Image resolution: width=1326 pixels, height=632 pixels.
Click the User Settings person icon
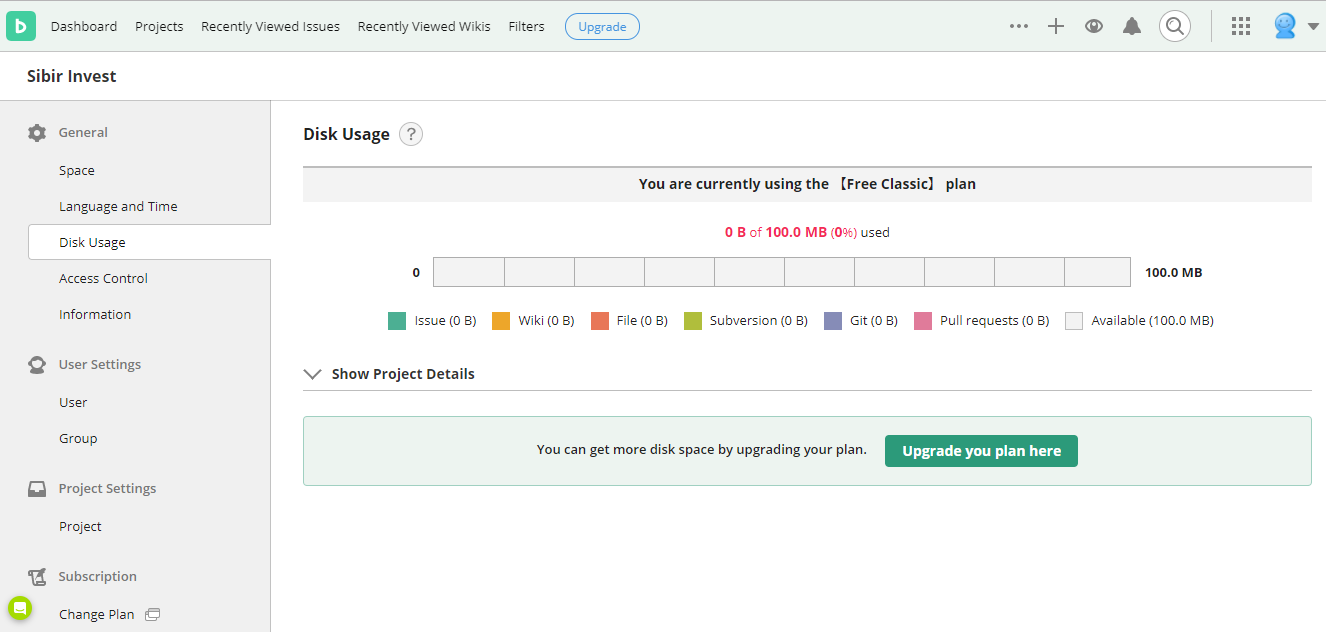(x=37, y=365)
